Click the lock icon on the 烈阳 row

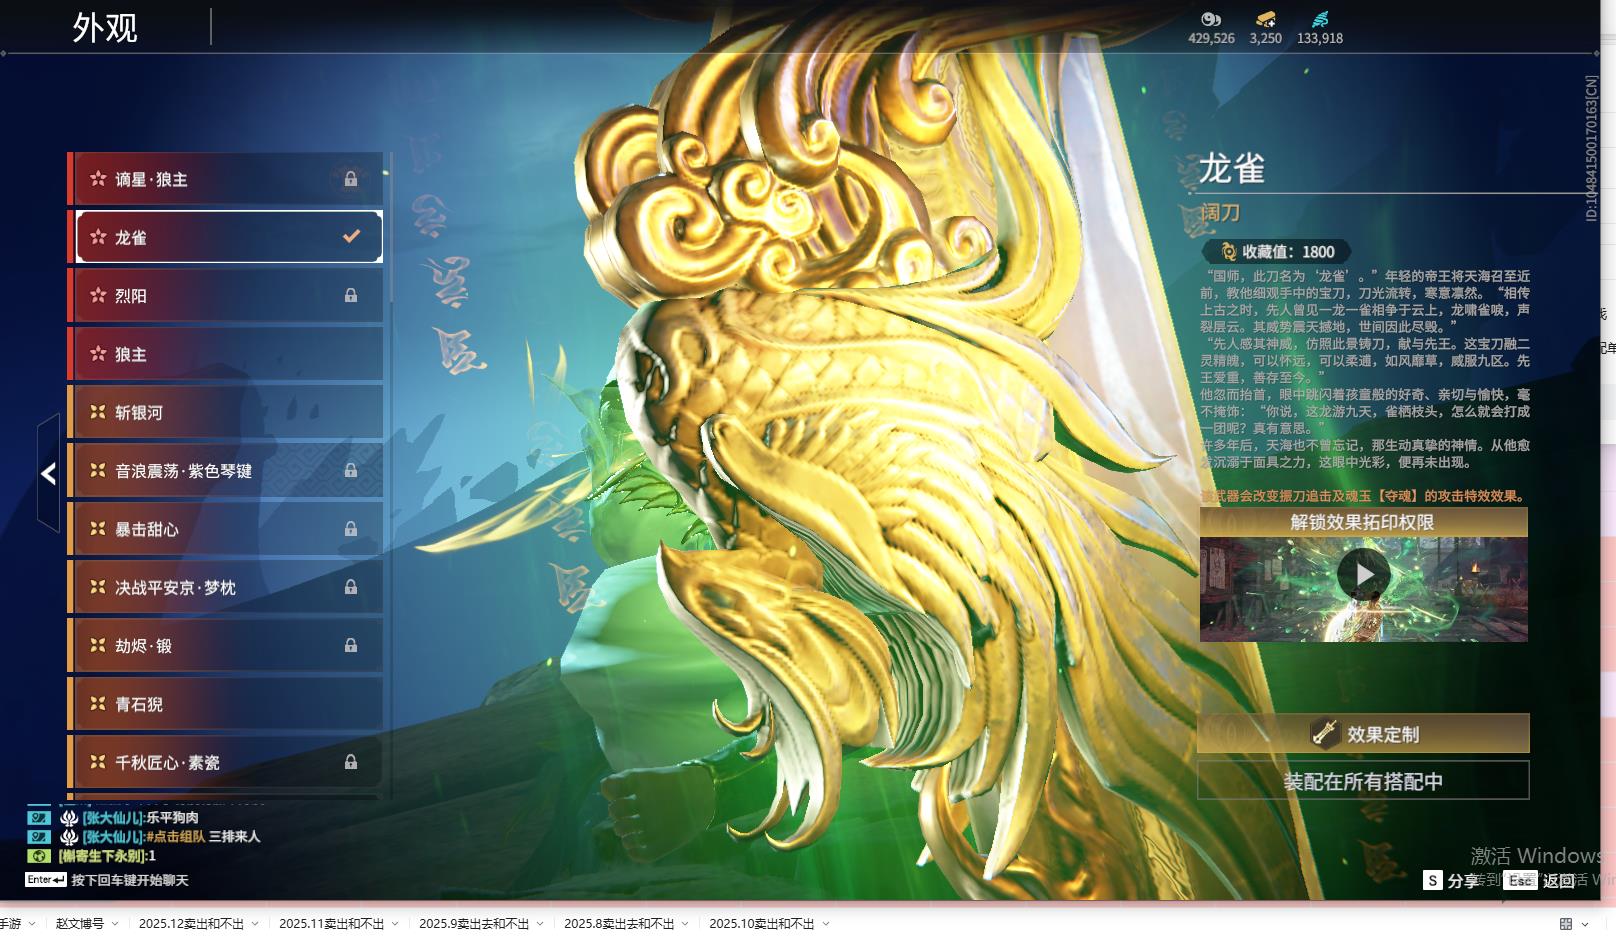click(x=351, y=295)
